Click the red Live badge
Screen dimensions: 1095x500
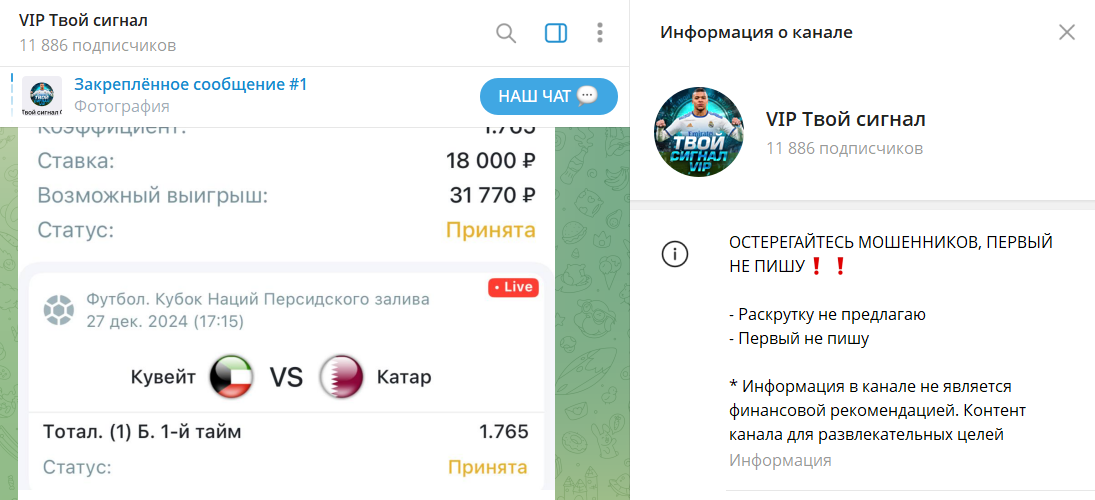pyautogui.click(x=513, y=287)
